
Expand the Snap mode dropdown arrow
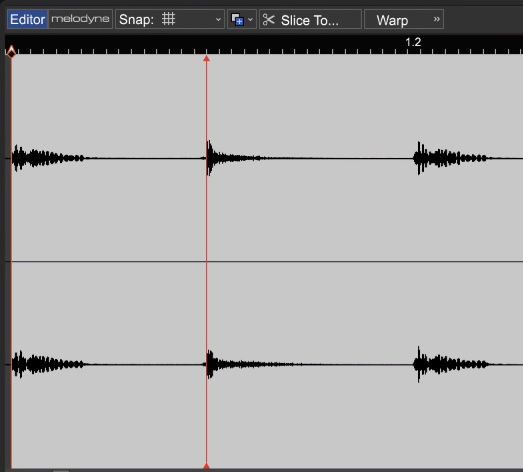point(218,19)
